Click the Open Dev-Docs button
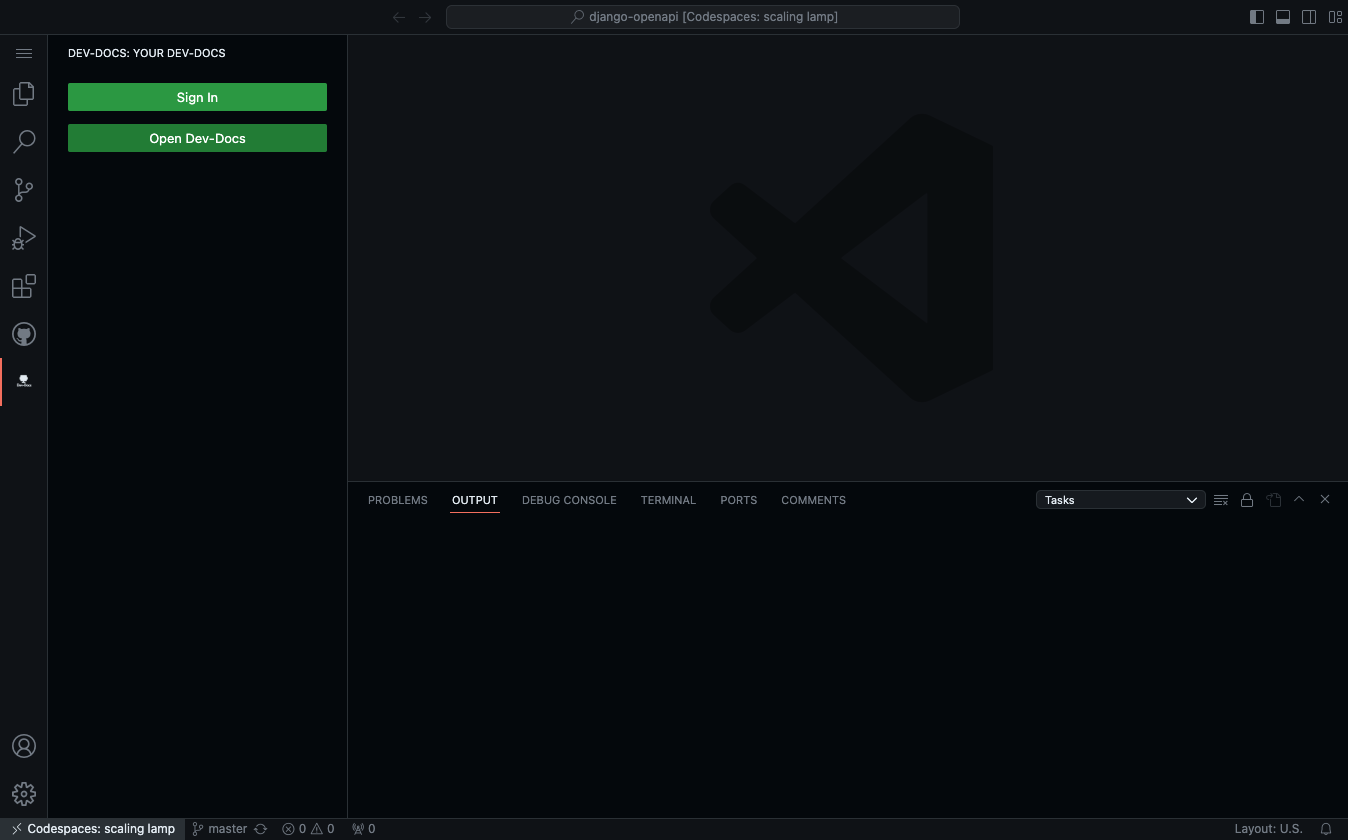1348x840 pixels. [x=197, y=138]
